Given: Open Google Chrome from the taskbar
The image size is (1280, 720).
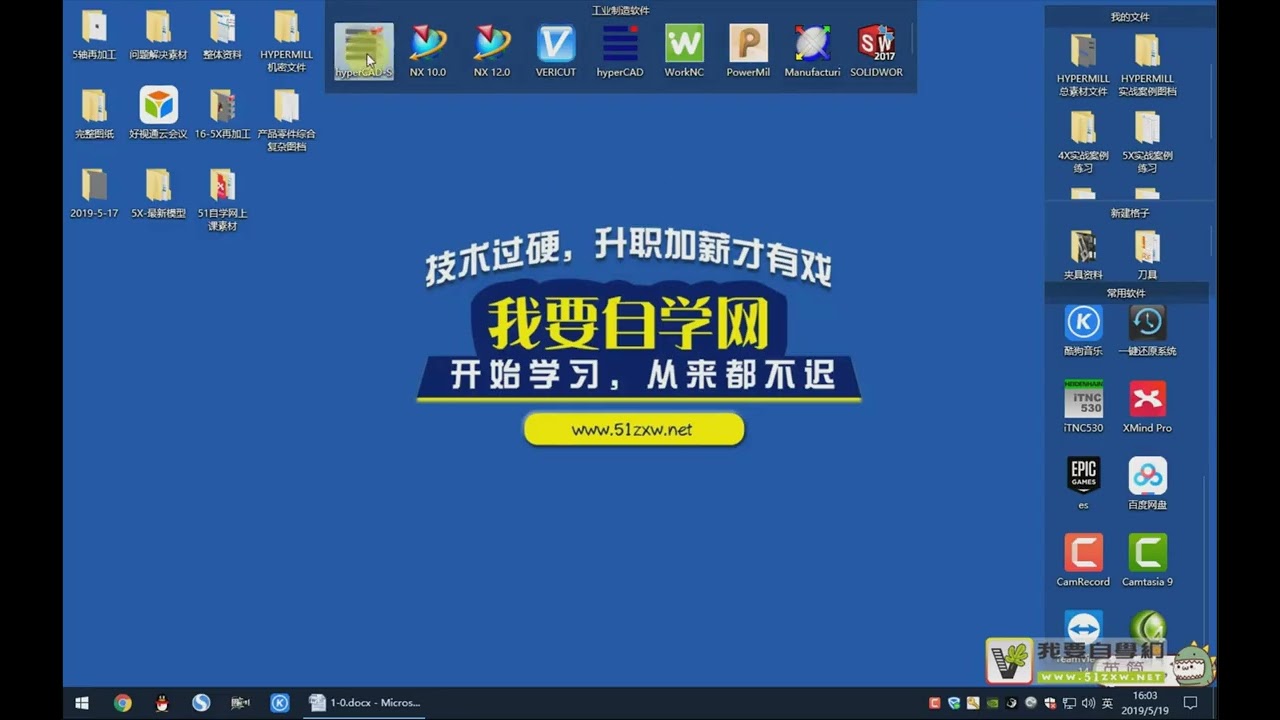Looking at the screenshot, I should pyautogui.click(x=122, y=703).
